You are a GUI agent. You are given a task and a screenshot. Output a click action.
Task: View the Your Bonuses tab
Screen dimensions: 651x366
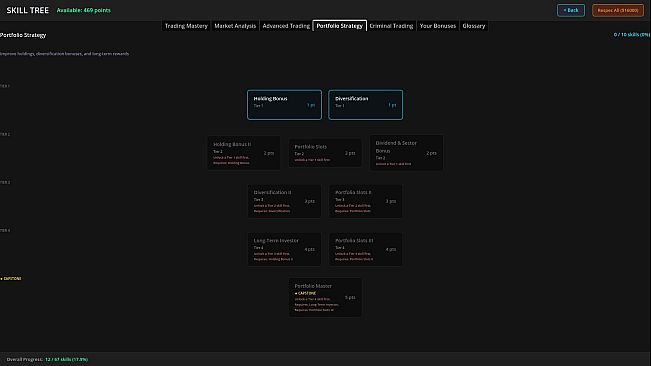click(438, 26)
